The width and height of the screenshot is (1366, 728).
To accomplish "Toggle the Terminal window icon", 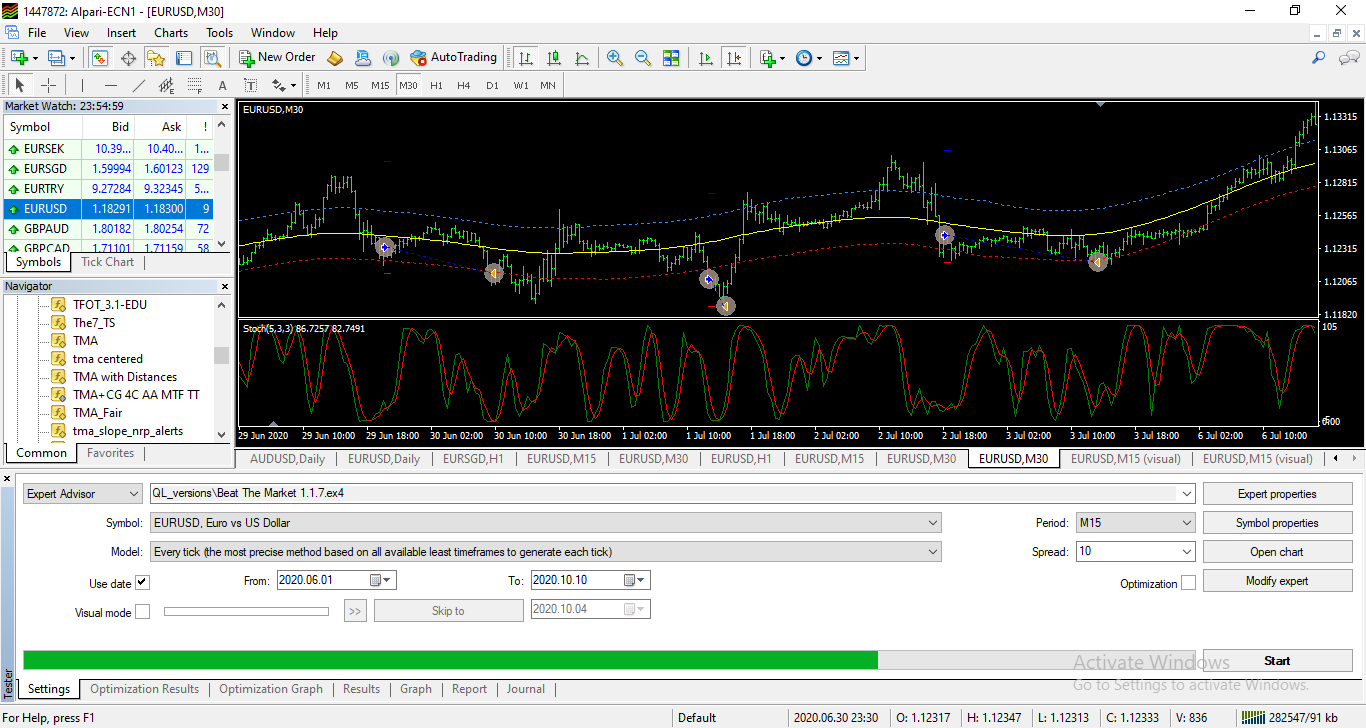I will click(x=186, y=58).
